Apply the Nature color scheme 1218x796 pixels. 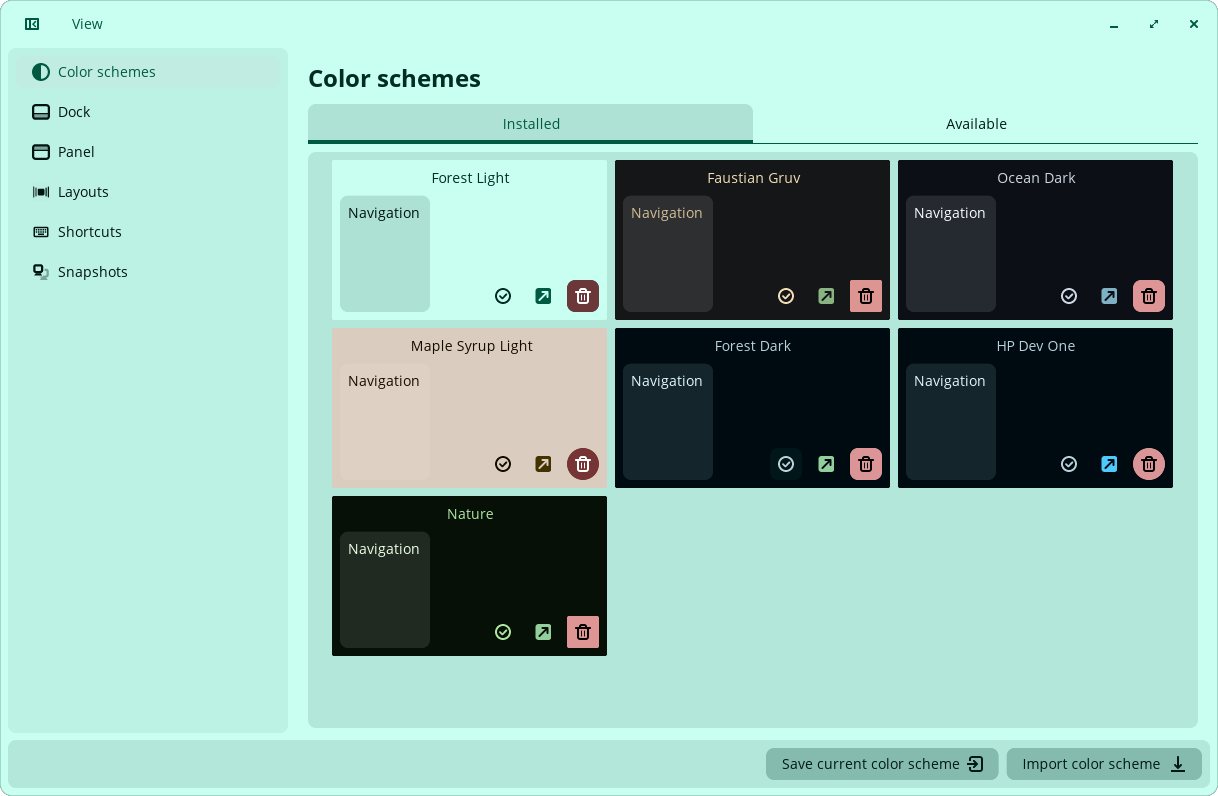tap(503, 632)
